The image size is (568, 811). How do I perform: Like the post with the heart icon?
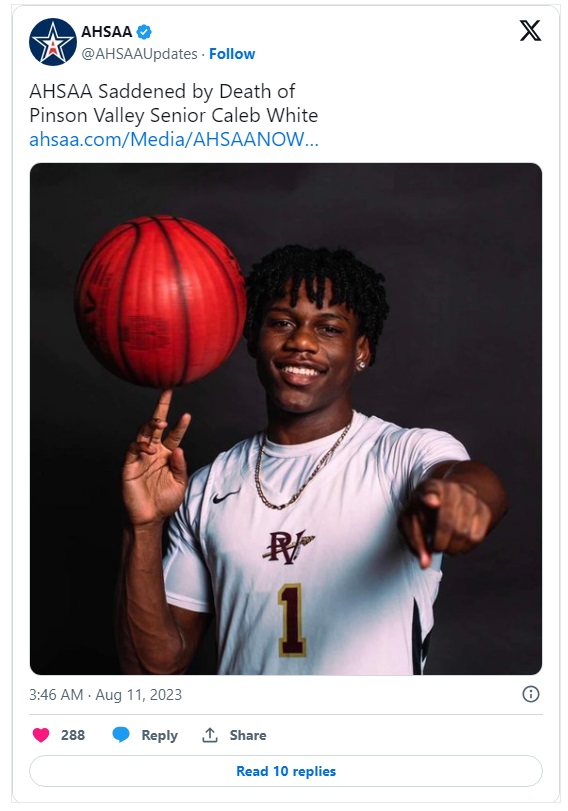tap(41, 735)
